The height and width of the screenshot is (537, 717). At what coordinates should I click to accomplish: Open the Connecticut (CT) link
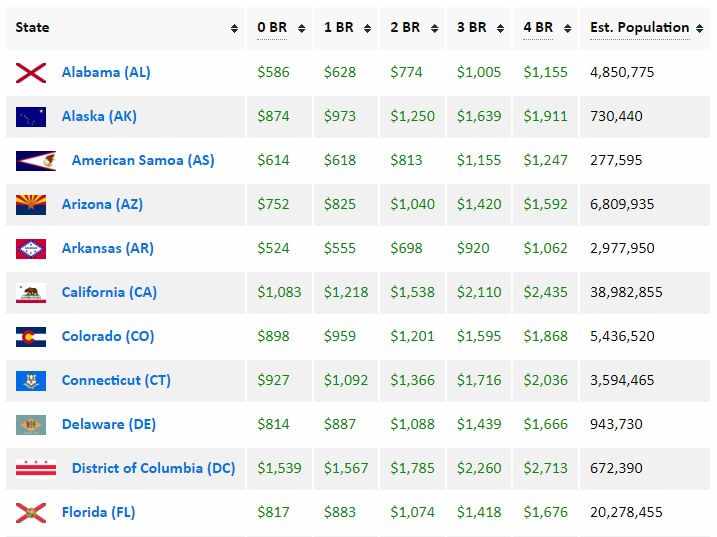(x=116, y=380)
